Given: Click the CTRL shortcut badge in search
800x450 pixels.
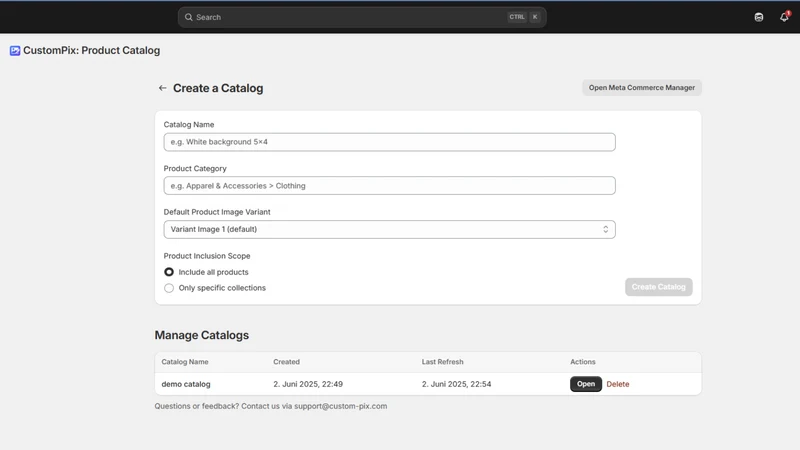Looking at the screenshot, I should [x=517, y=17].
